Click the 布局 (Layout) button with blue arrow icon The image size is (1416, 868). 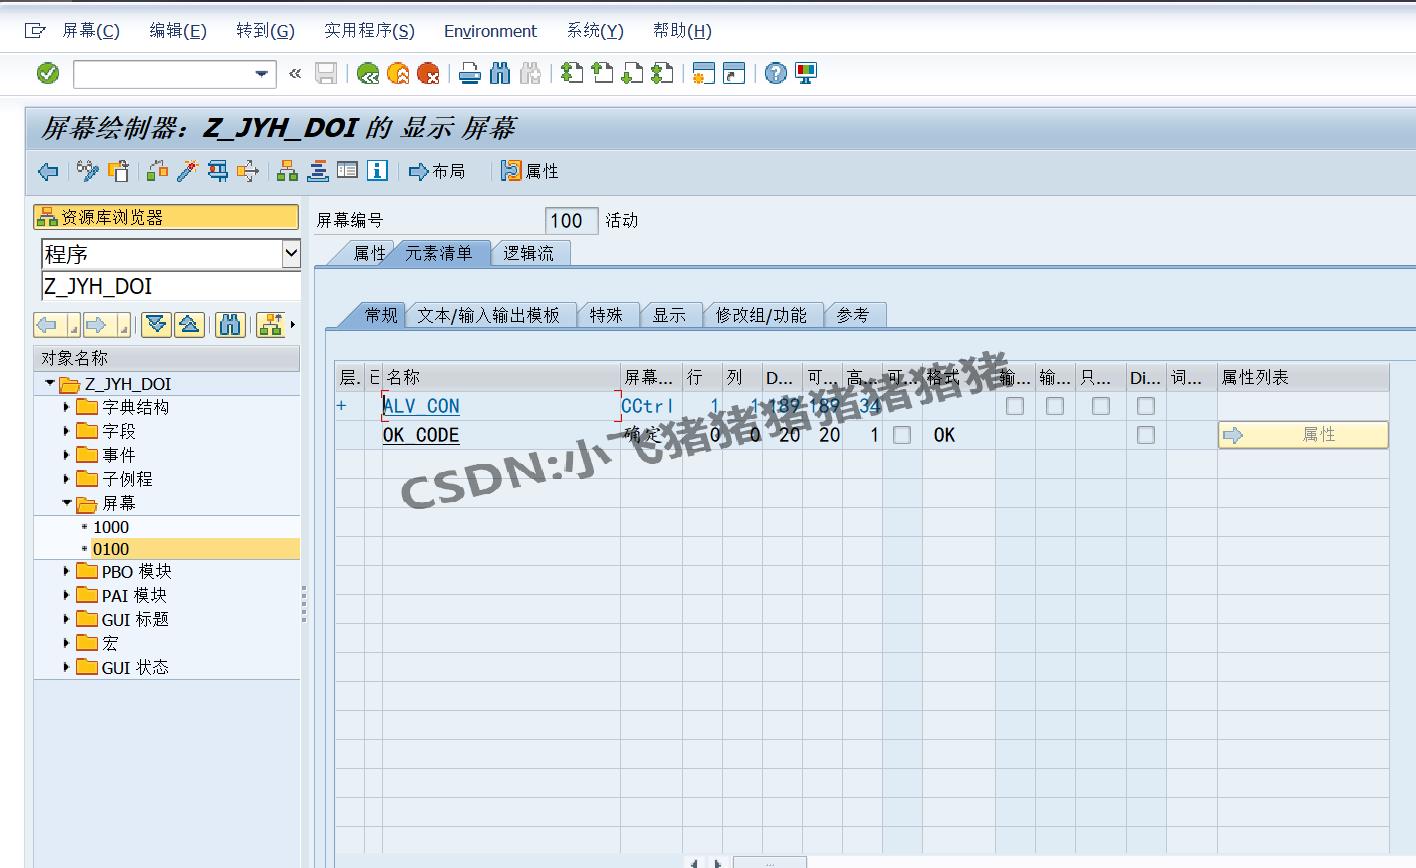(x=437, y=170)
